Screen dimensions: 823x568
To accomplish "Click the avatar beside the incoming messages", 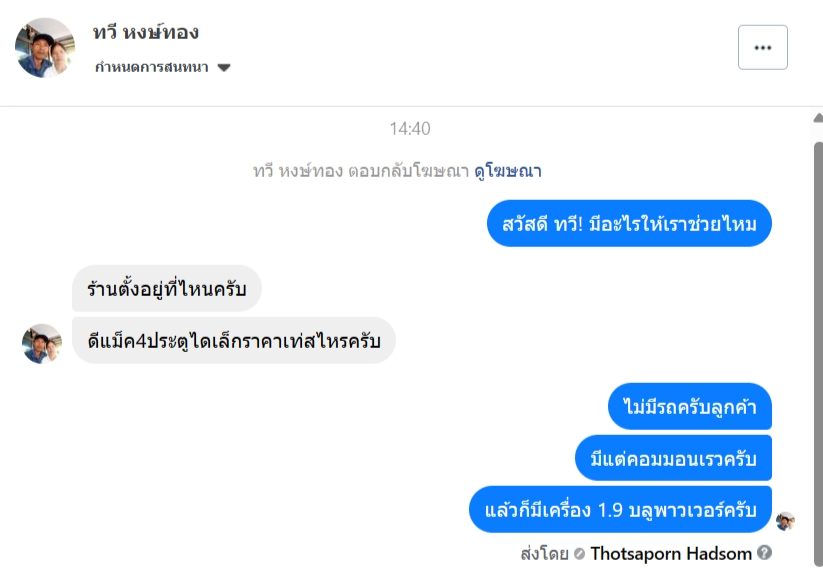I will [42, 343].
